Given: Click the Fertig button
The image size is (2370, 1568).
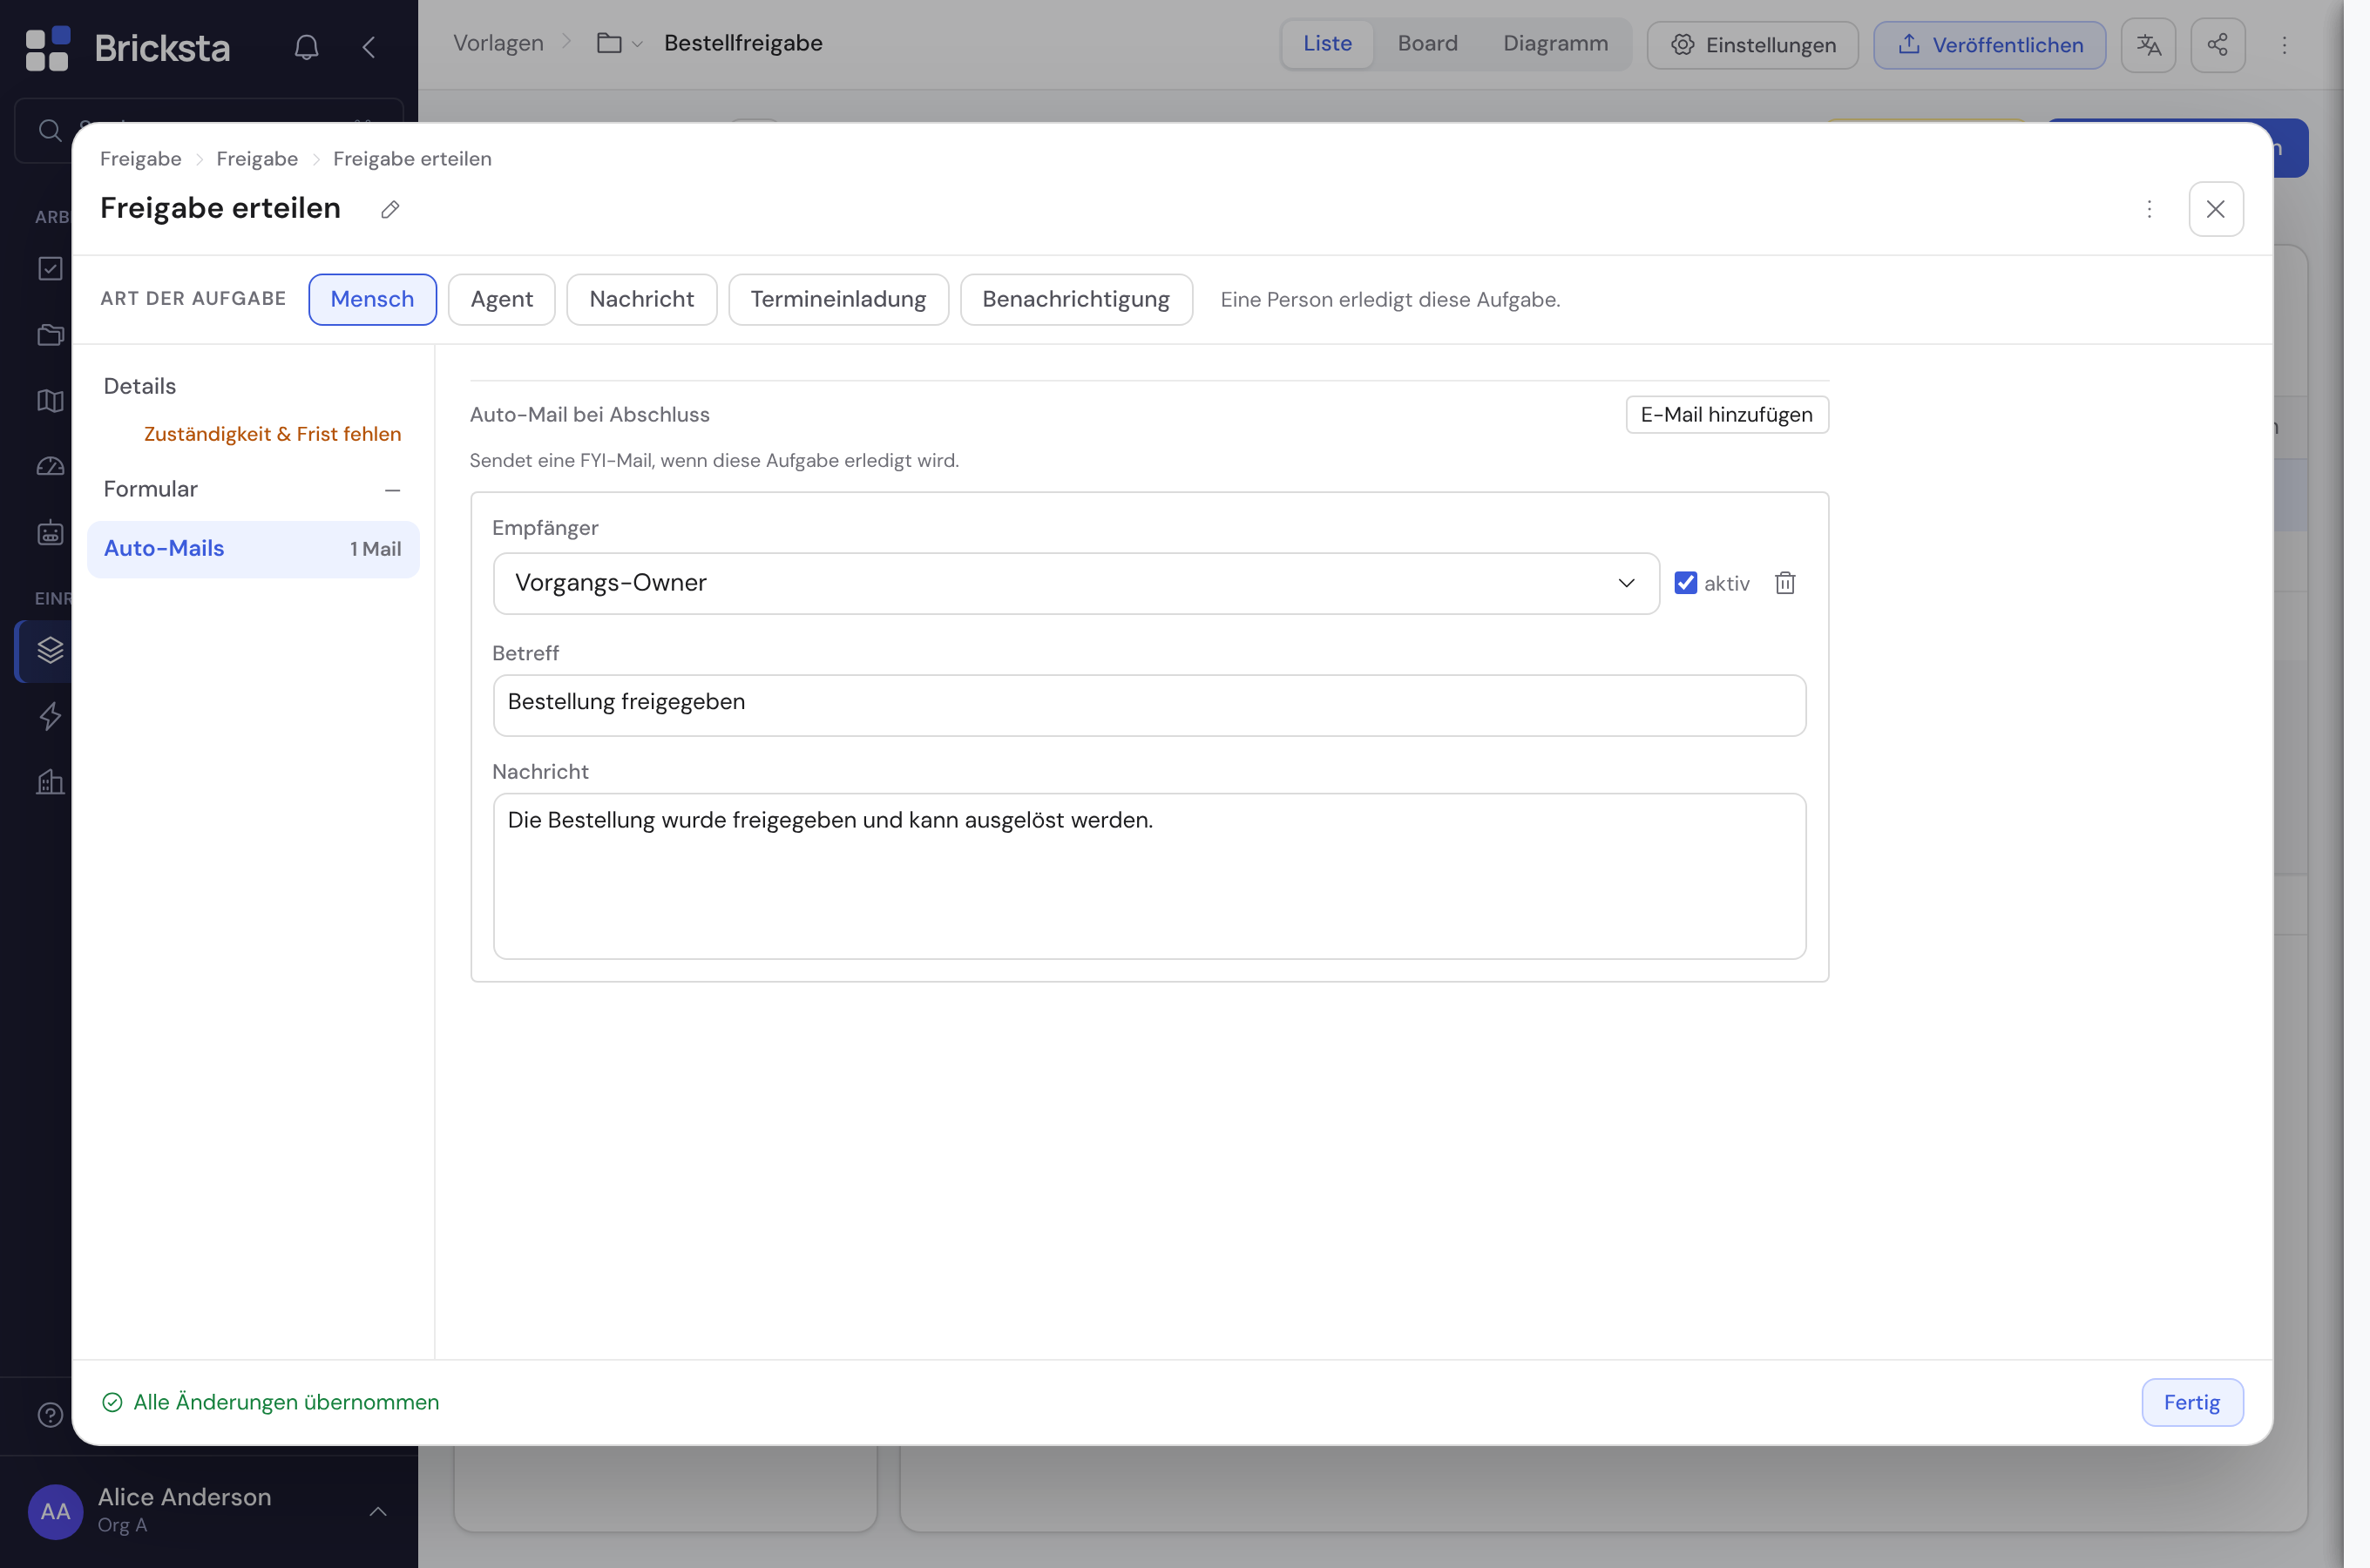Looking at the screenshot, I should (x=2191, y=1402).
